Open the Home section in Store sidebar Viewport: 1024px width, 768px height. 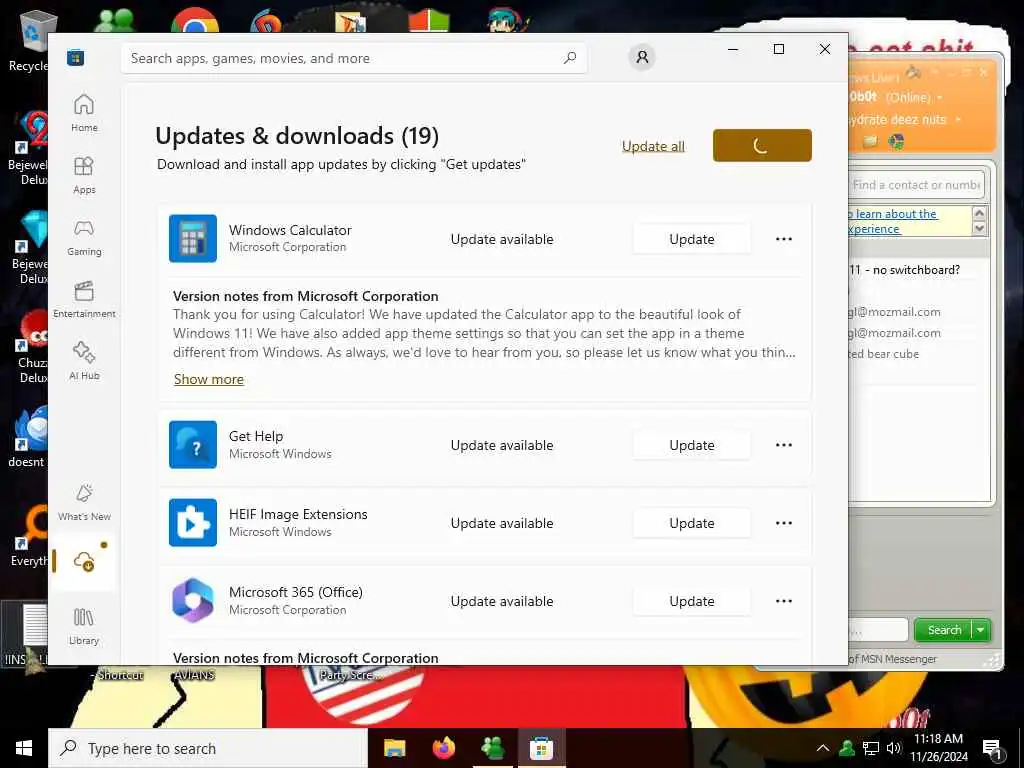[84, 113]
